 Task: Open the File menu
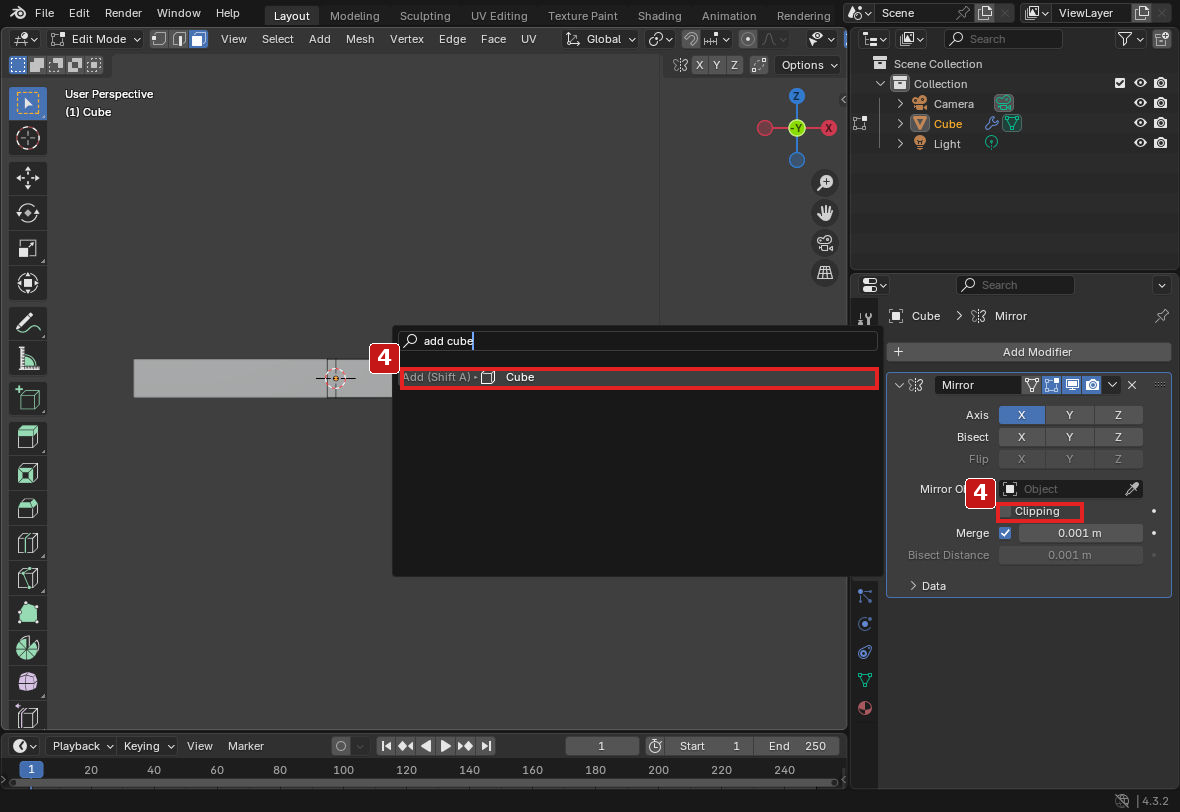(x=44, y=13)
